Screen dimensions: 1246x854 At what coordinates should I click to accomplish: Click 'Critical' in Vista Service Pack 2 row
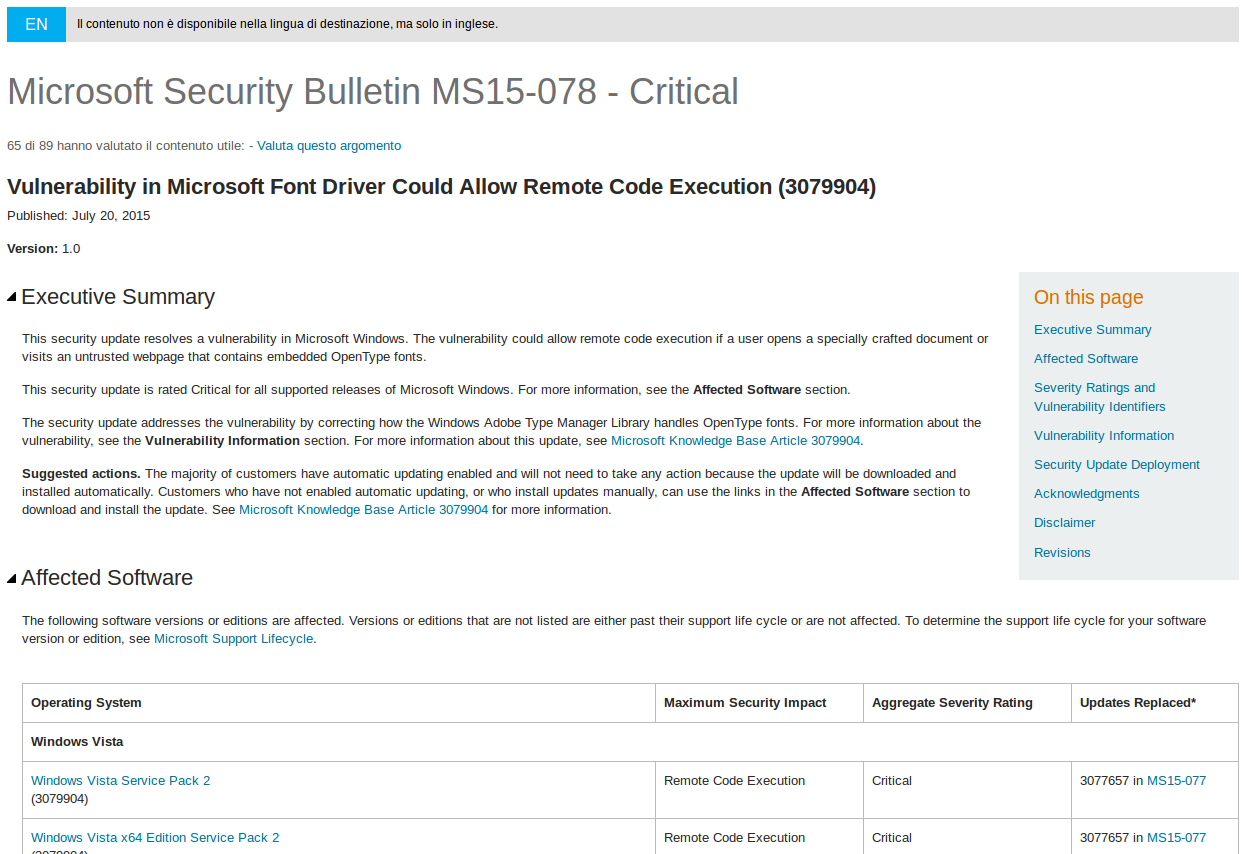pos(892,781)
